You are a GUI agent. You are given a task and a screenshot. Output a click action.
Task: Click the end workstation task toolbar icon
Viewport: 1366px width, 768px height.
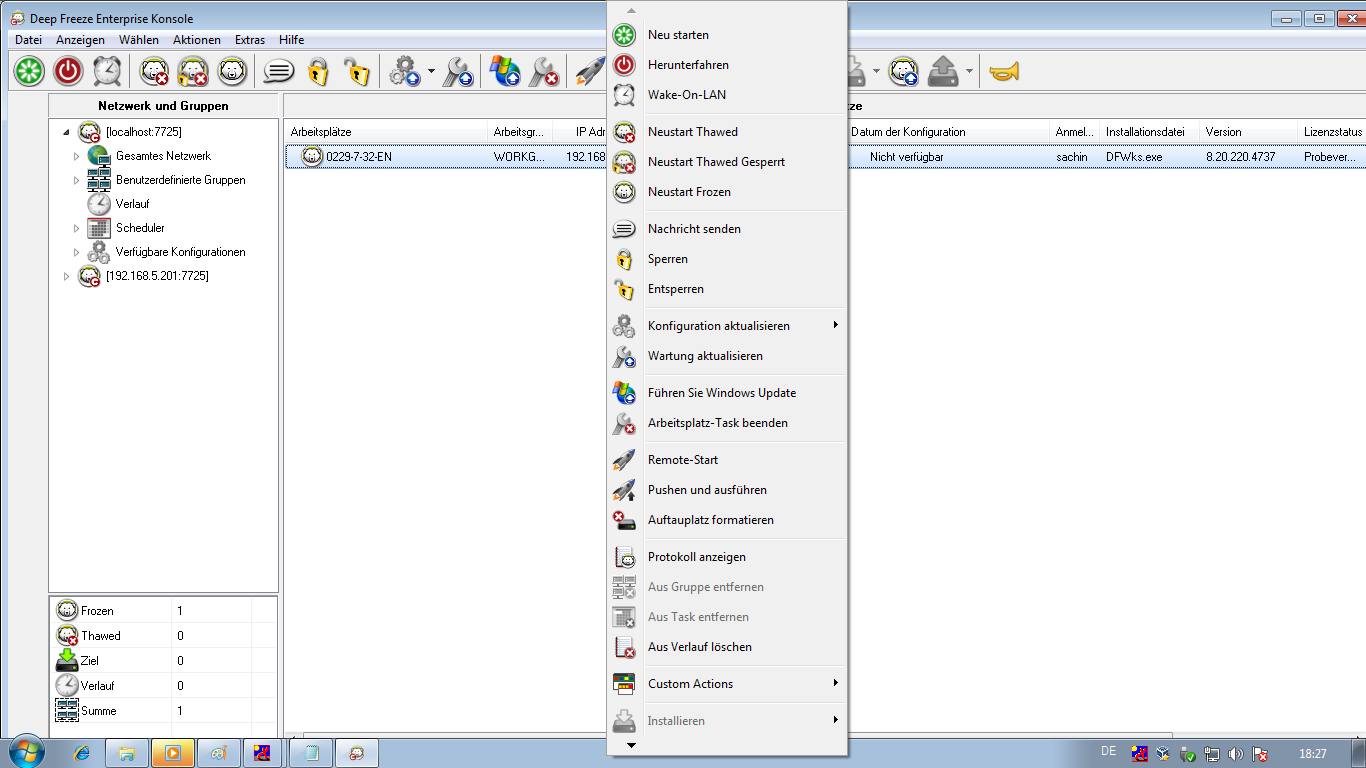544,71
